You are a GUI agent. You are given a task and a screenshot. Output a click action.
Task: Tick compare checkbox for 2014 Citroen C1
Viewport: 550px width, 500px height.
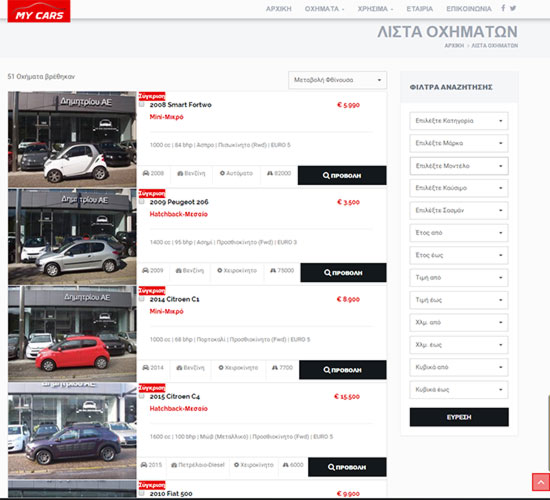[x=142, y=299]
